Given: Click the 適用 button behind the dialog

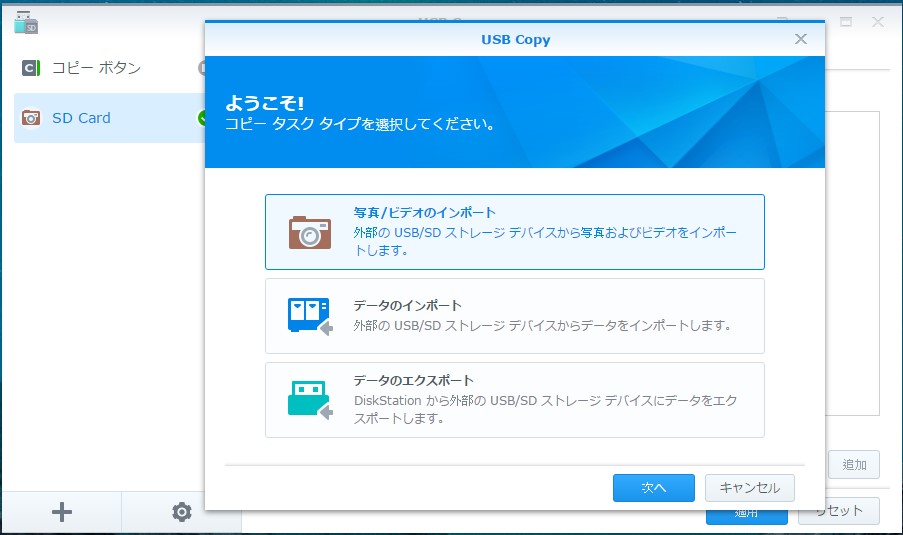Looking at the screenshot, I should [x=746, y=517].
